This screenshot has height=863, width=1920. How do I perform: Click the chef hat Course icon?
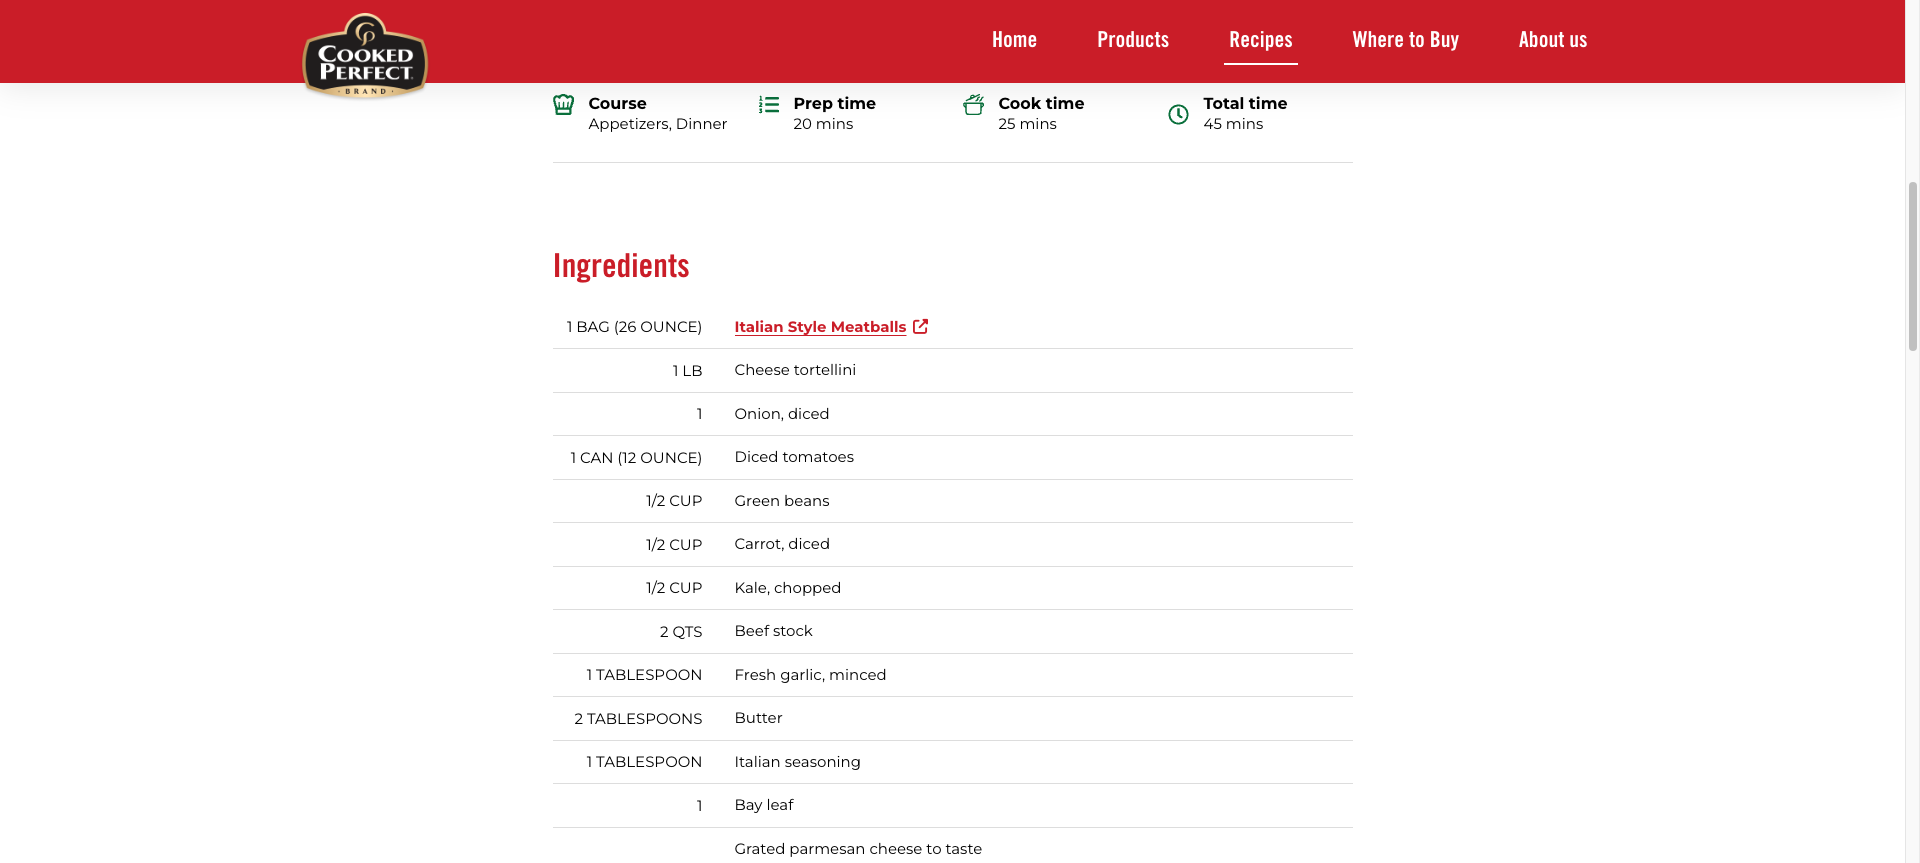(564, 105)
